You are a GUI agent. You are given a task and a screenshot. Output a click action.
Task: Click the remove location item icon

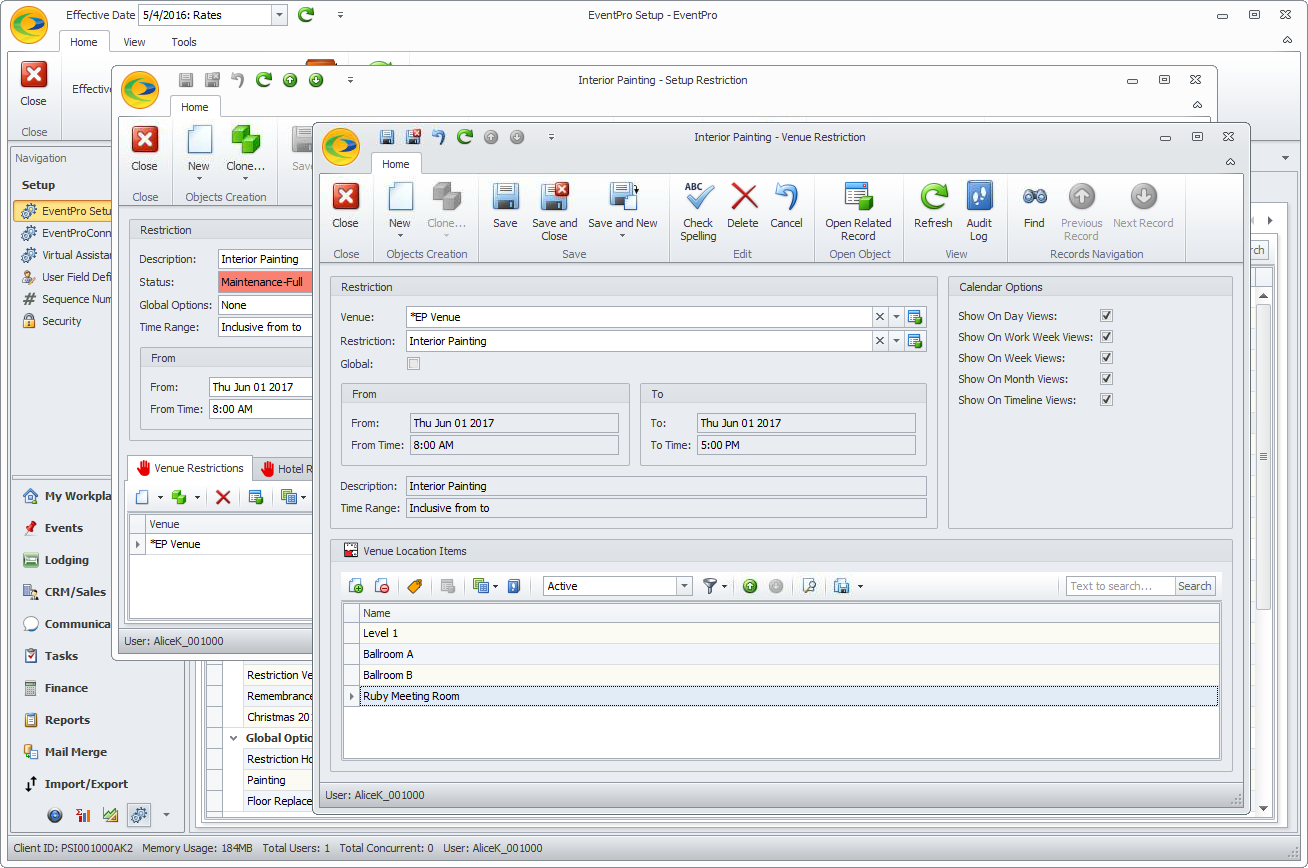point(381,586)
